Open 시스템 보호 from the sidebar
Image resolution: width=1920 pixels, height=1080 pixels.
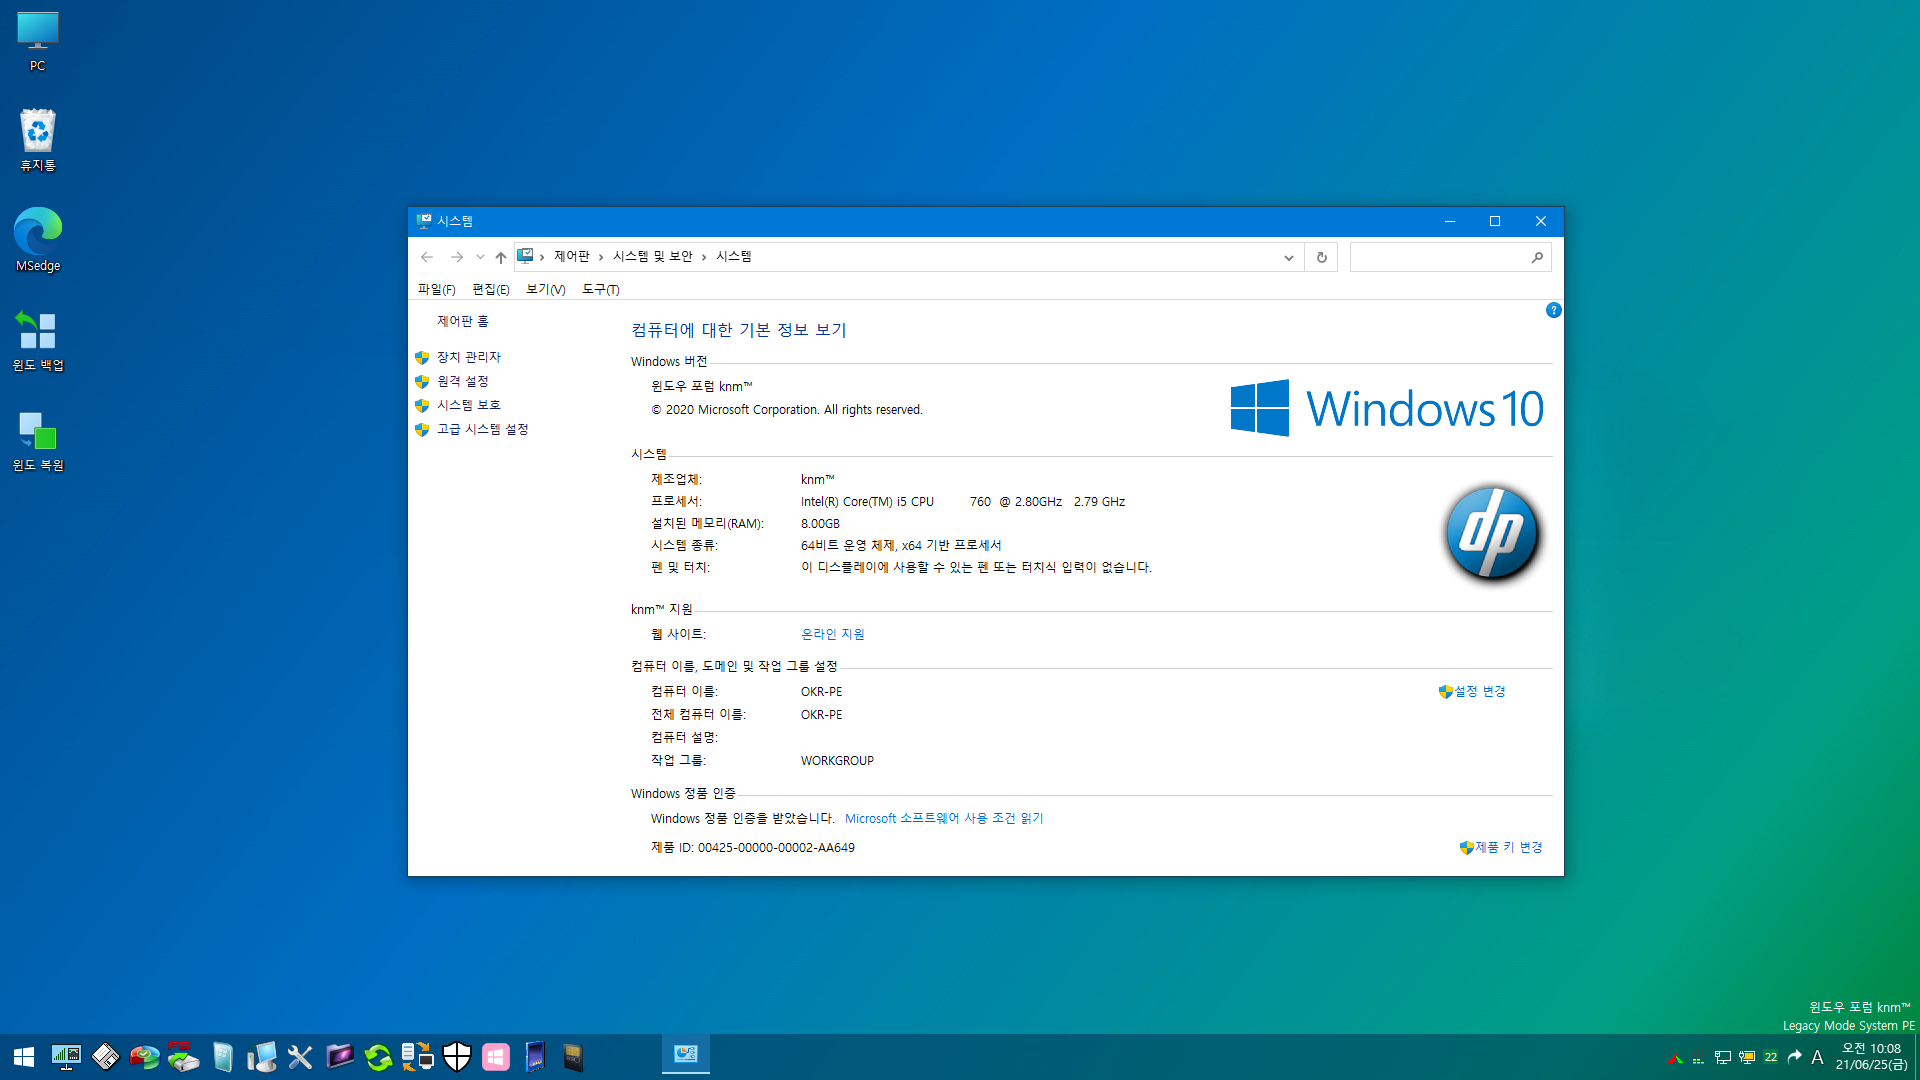point(469,405)
